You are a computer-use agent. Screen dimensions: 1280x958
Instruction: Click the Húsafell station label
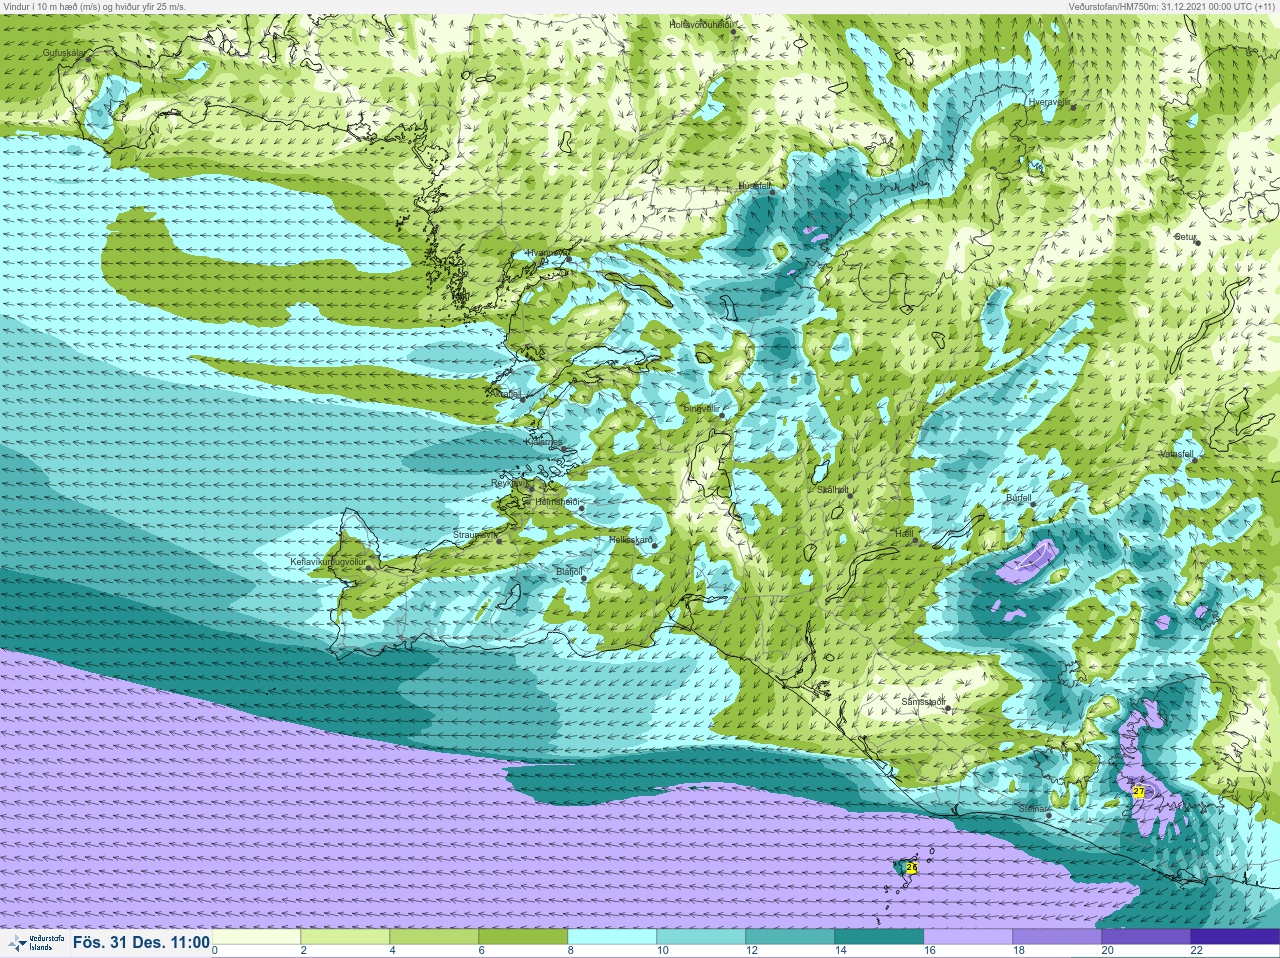(x=755, y=186)
